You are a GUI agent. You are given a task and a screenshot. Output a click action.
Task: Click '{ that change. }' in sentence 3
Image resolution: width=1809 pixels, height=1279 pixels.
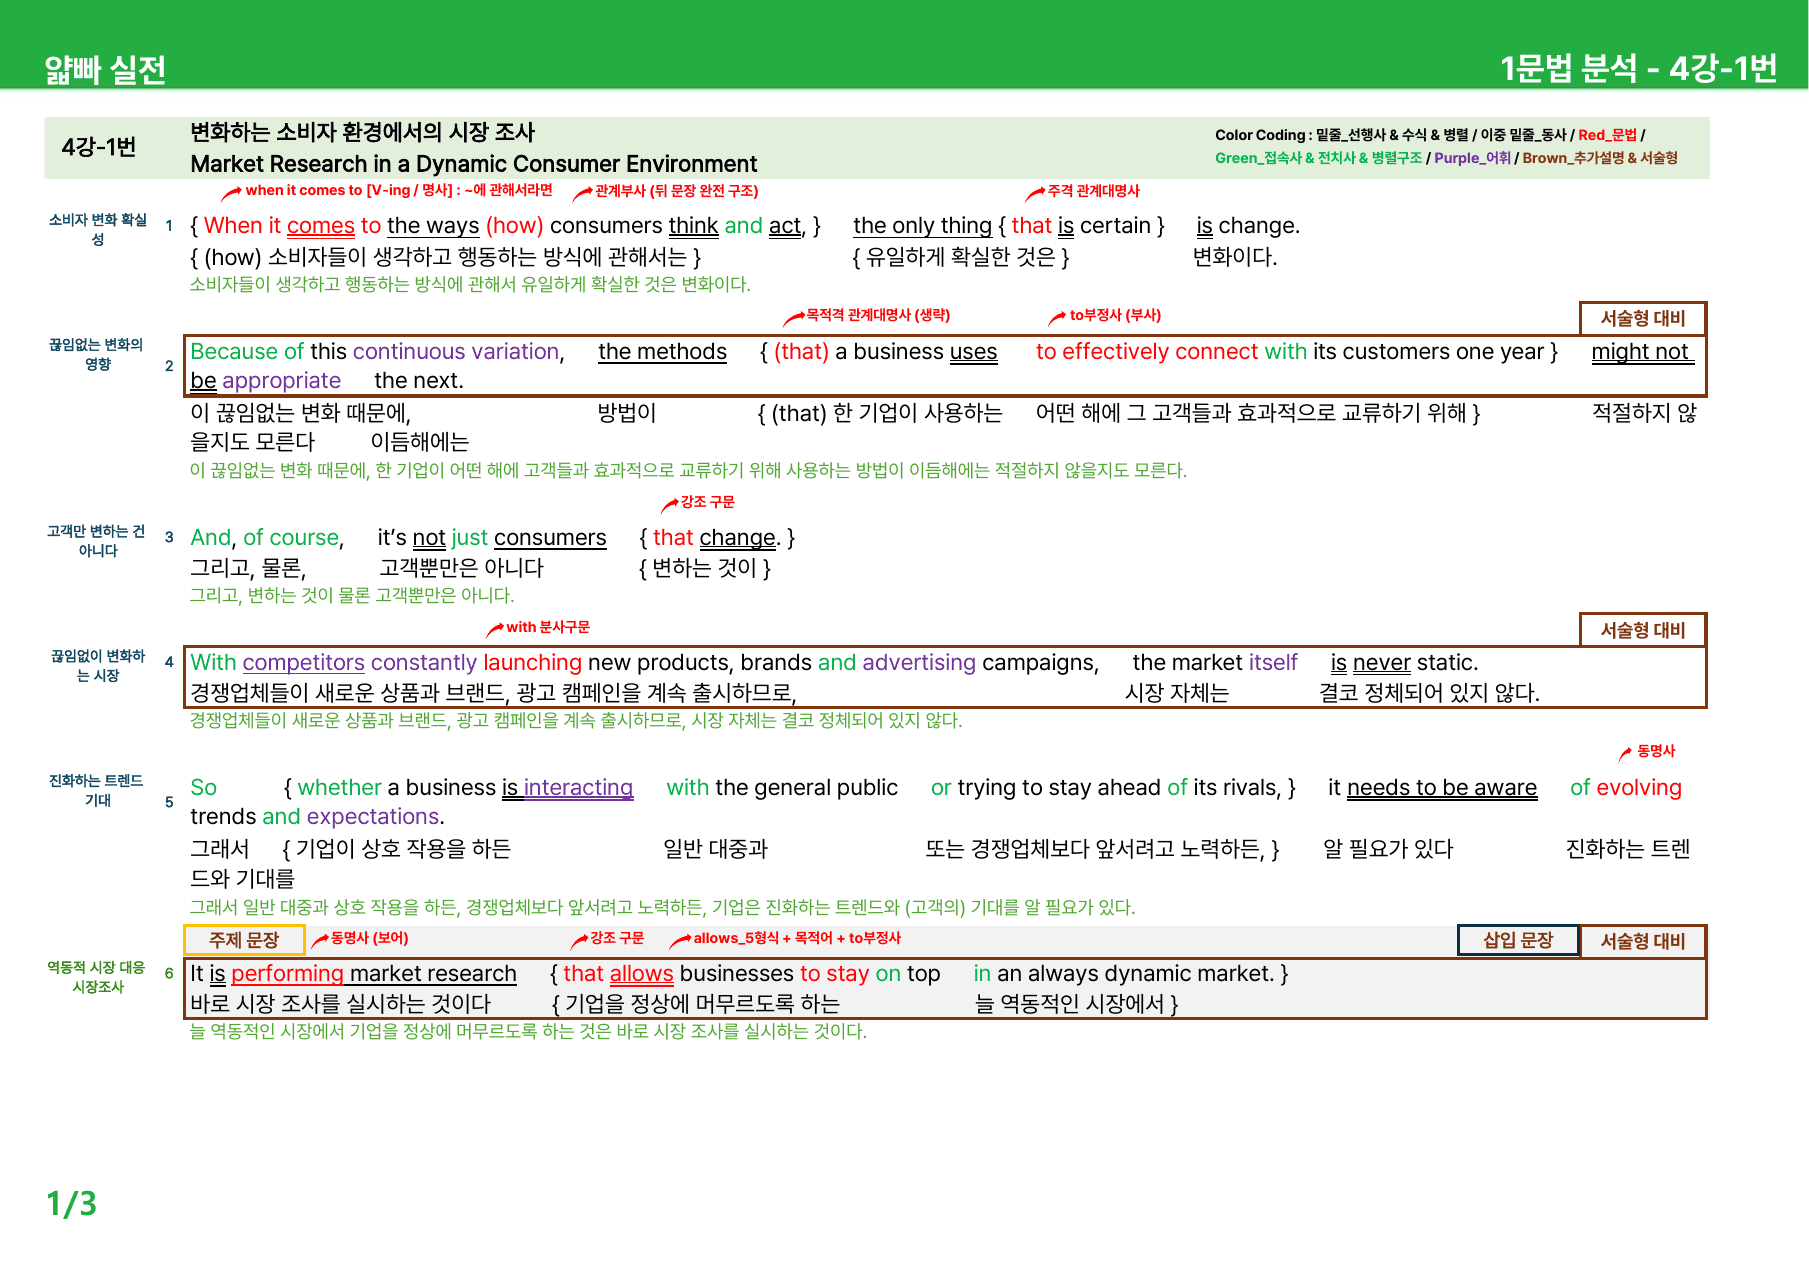click(717, 538)
